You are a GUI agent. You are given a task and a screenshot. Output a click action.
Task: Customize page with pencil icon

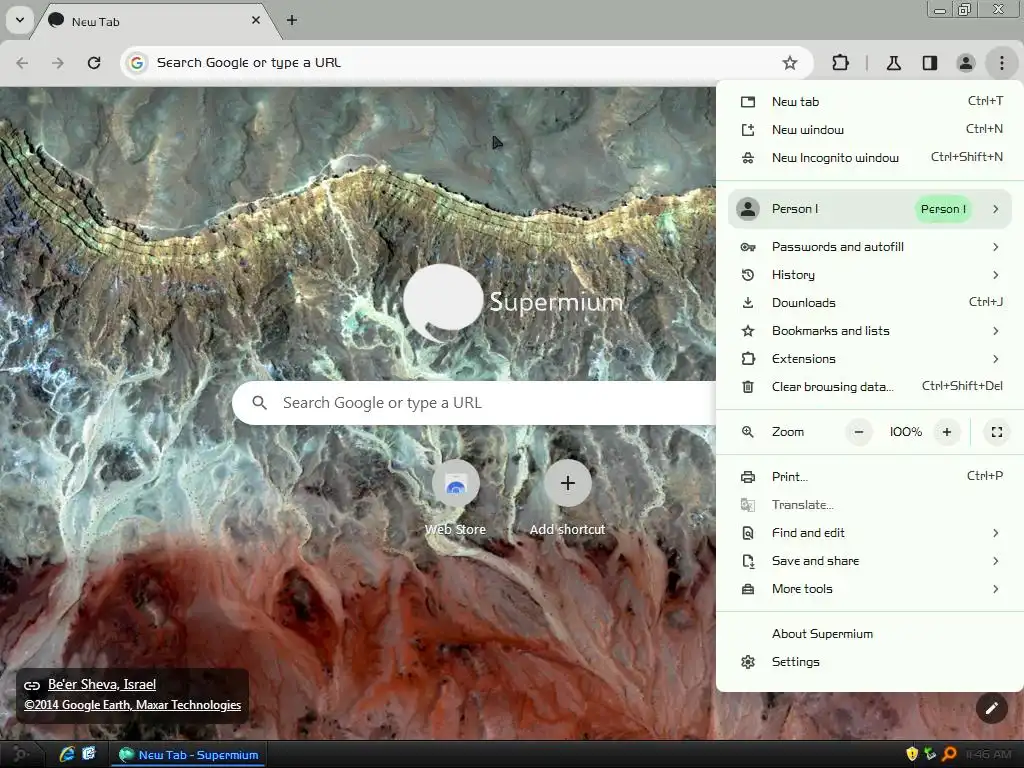[991, 708]
